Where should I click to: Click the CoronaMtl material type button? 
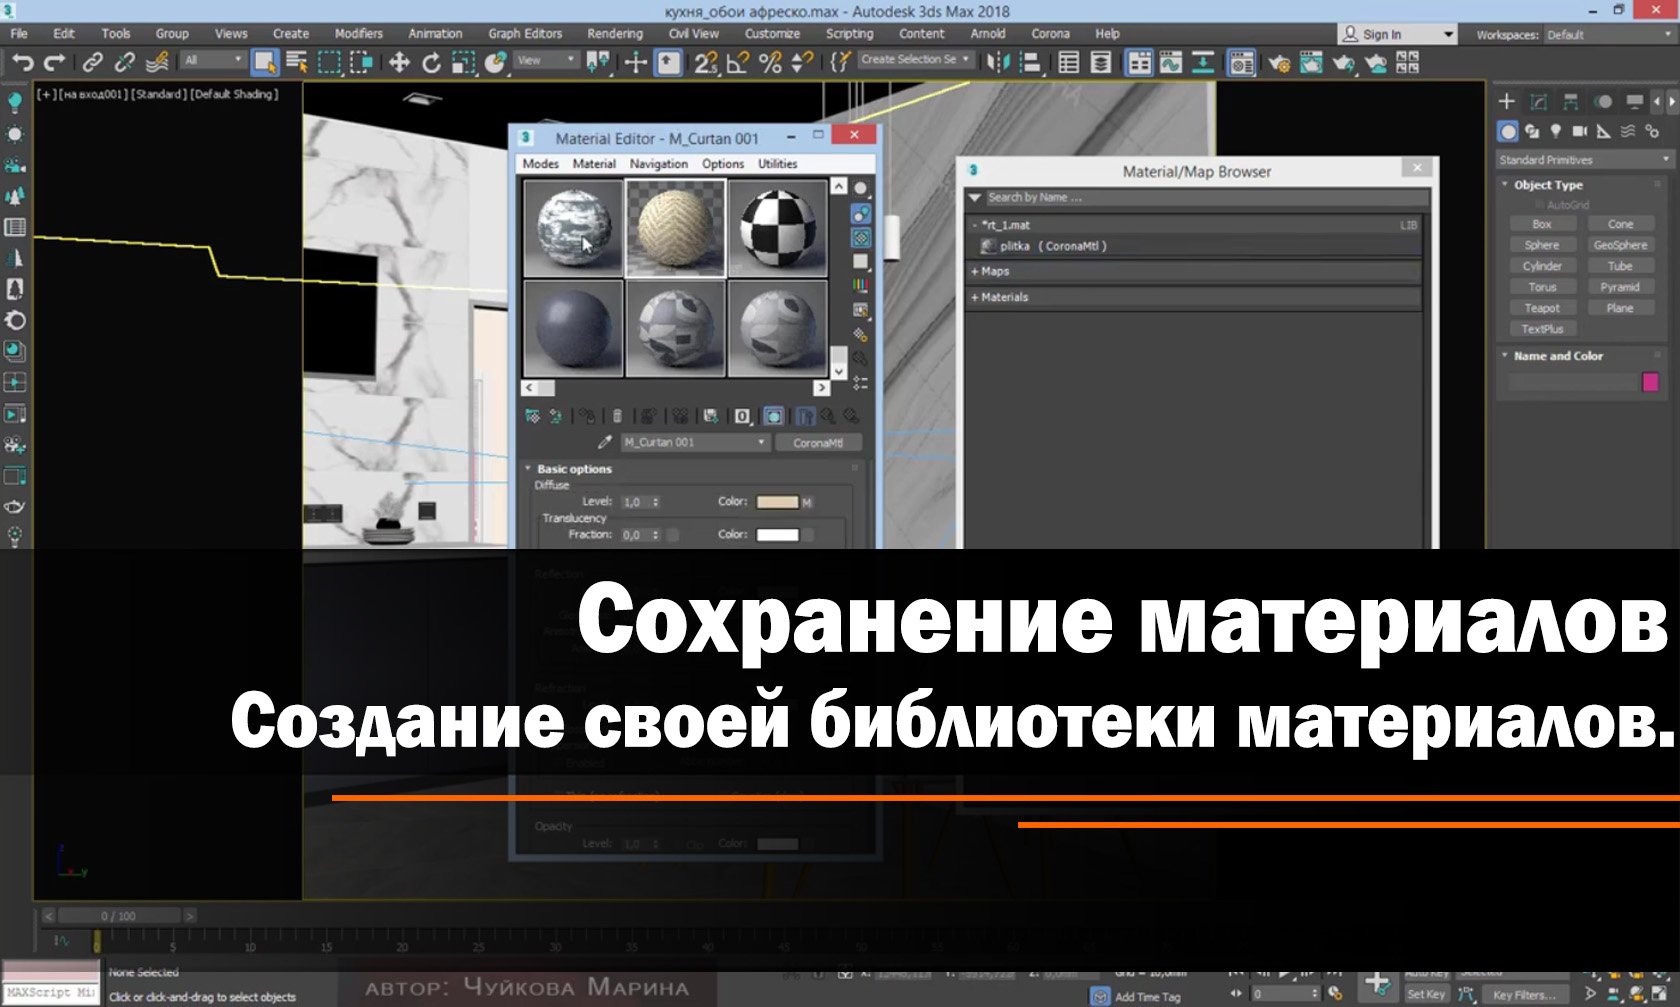pos(819,442)
